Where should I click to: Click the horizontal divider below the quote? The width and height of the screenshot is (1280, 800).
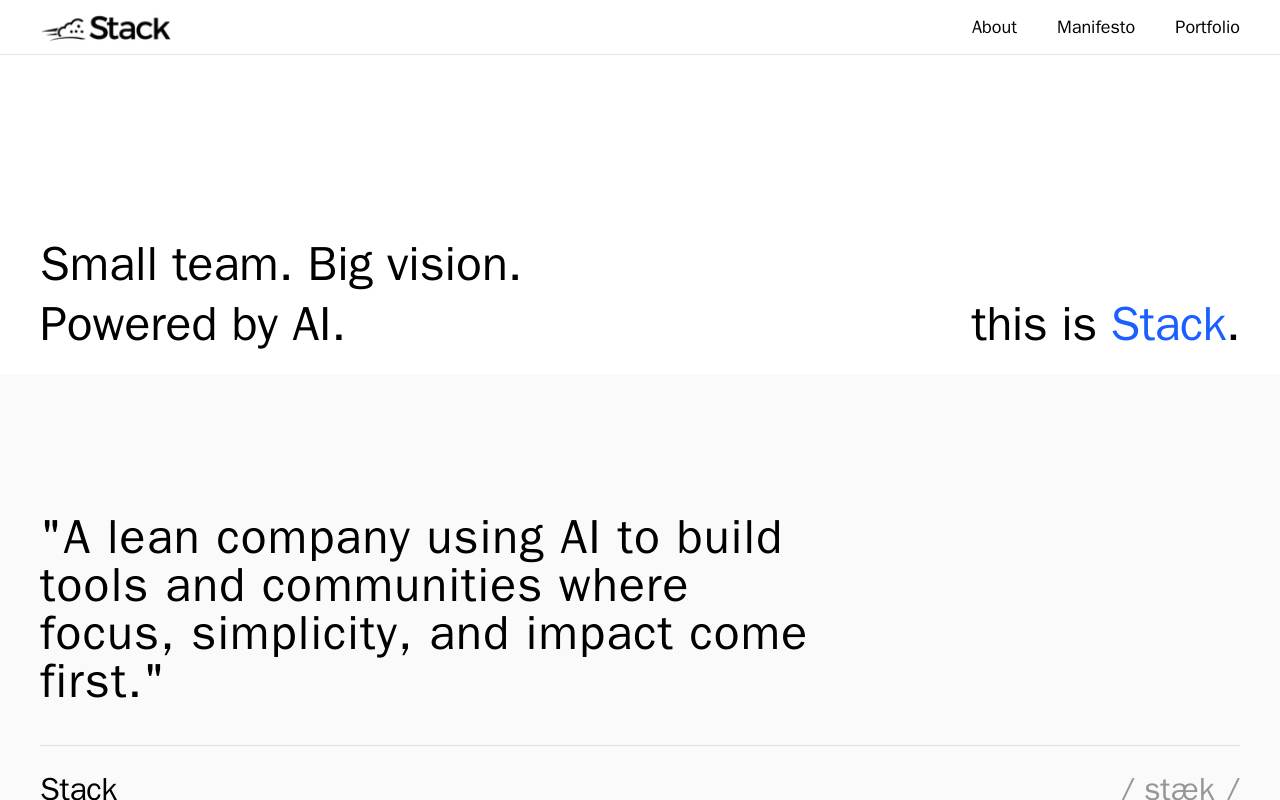tap(640, 745)
